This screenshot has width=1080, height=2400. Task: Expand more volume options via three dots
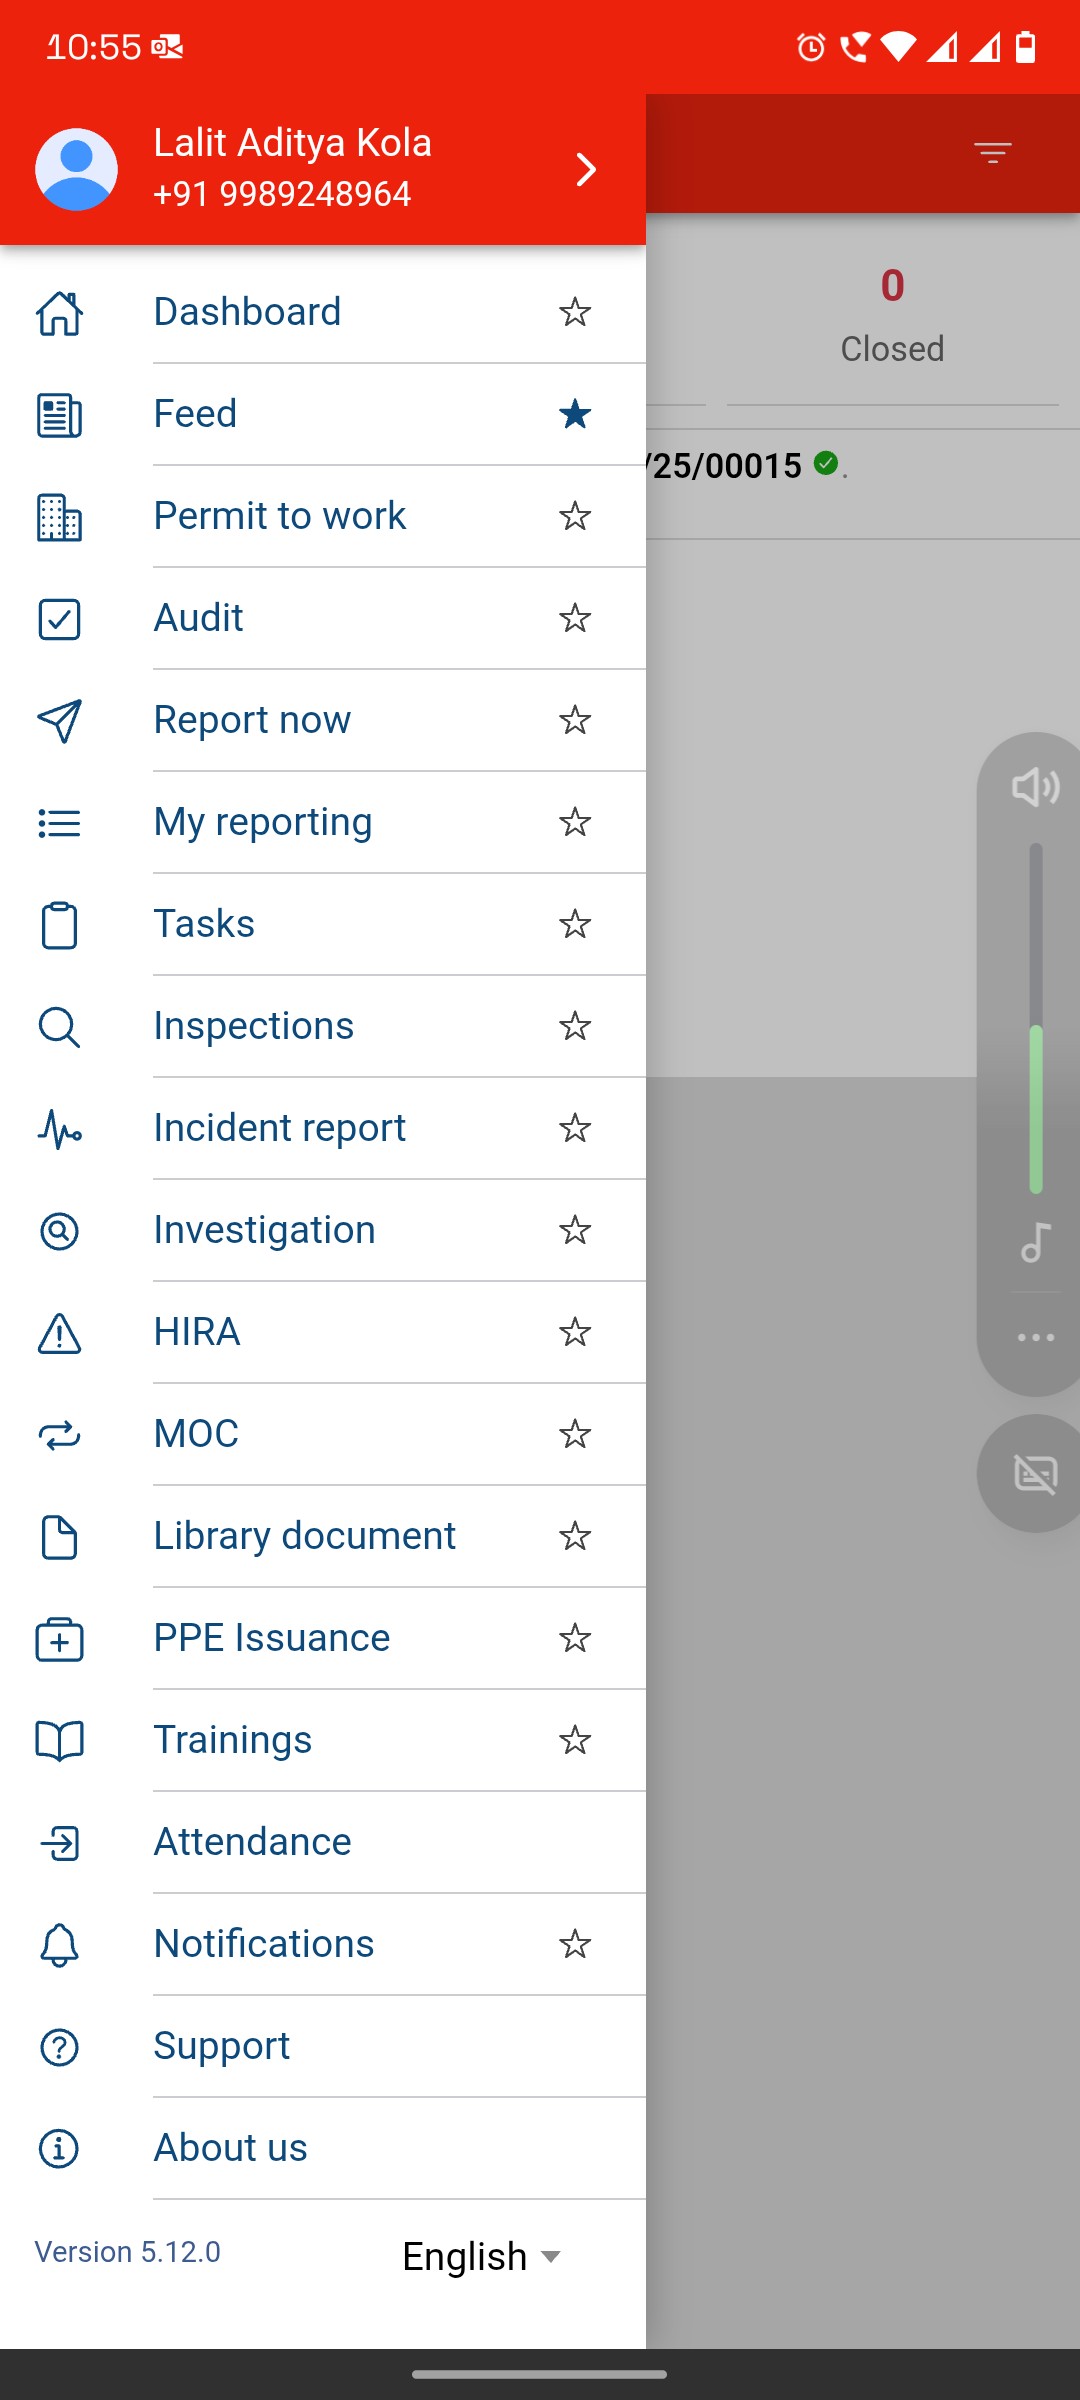(1035, 1337)
